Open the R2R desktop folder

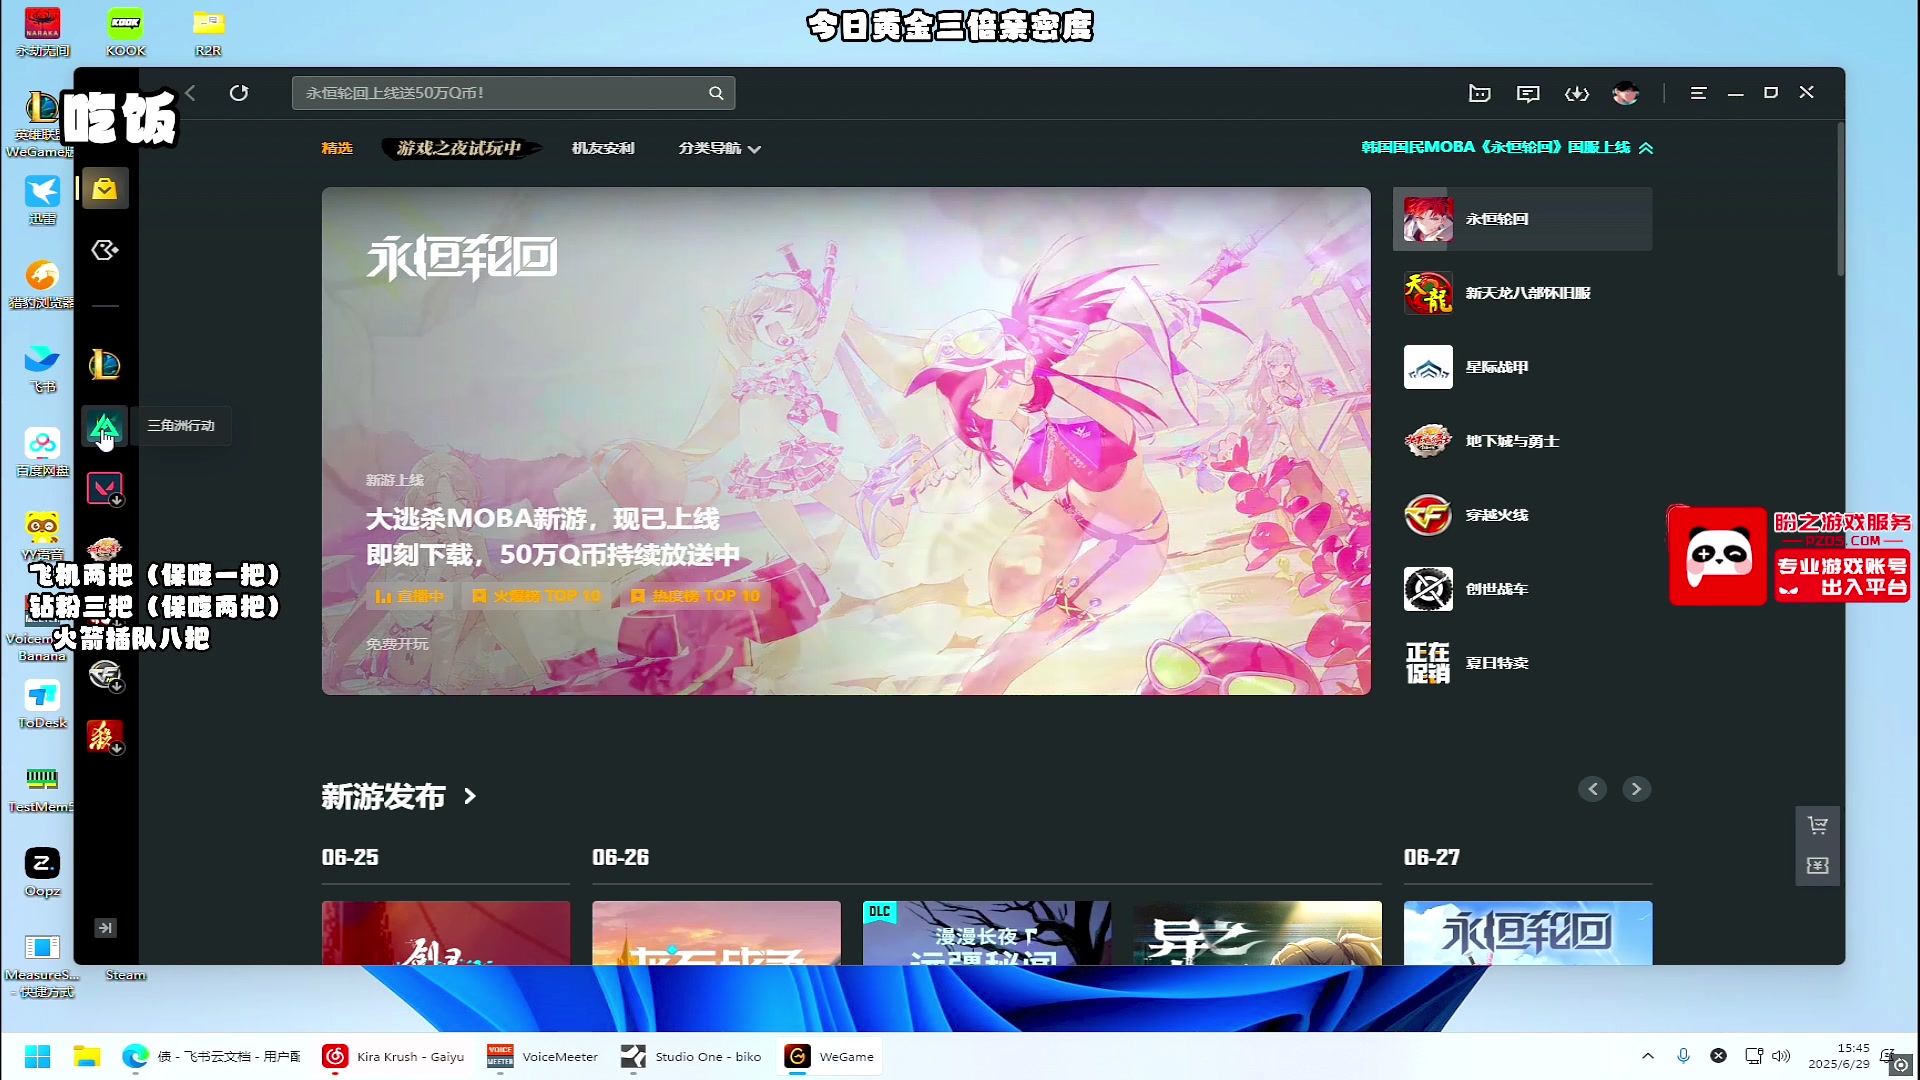click(208, 31)
